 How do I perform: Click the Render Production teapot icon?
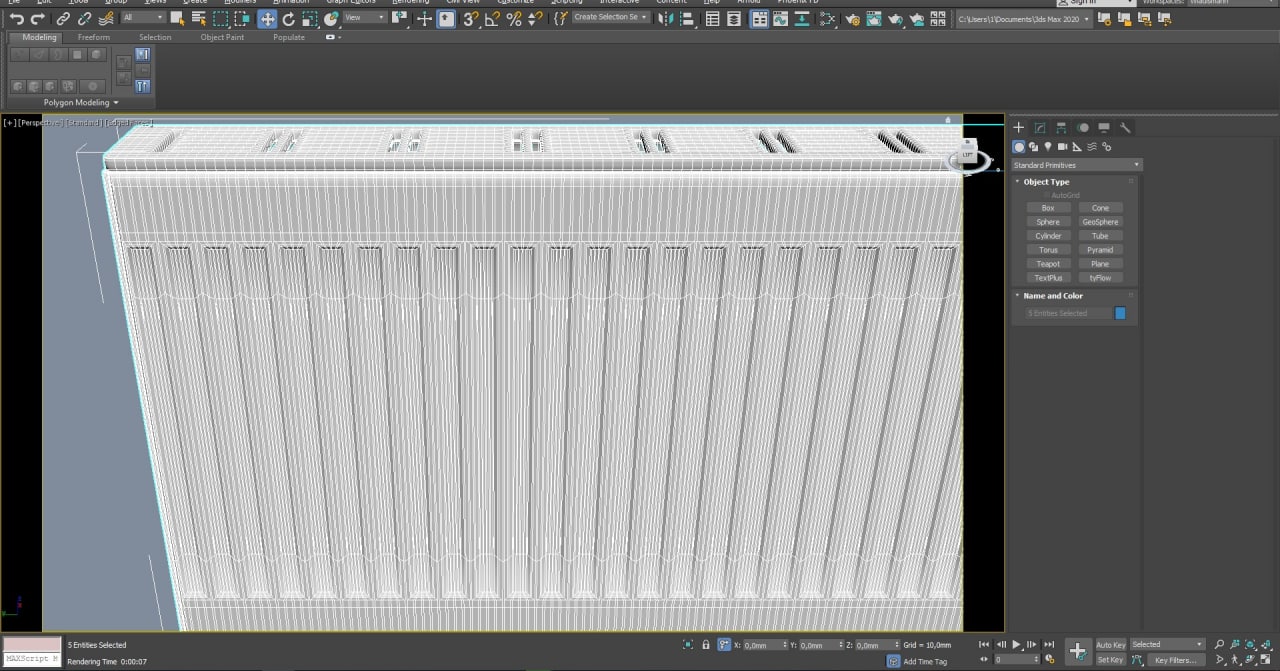(x=895, y=18)
